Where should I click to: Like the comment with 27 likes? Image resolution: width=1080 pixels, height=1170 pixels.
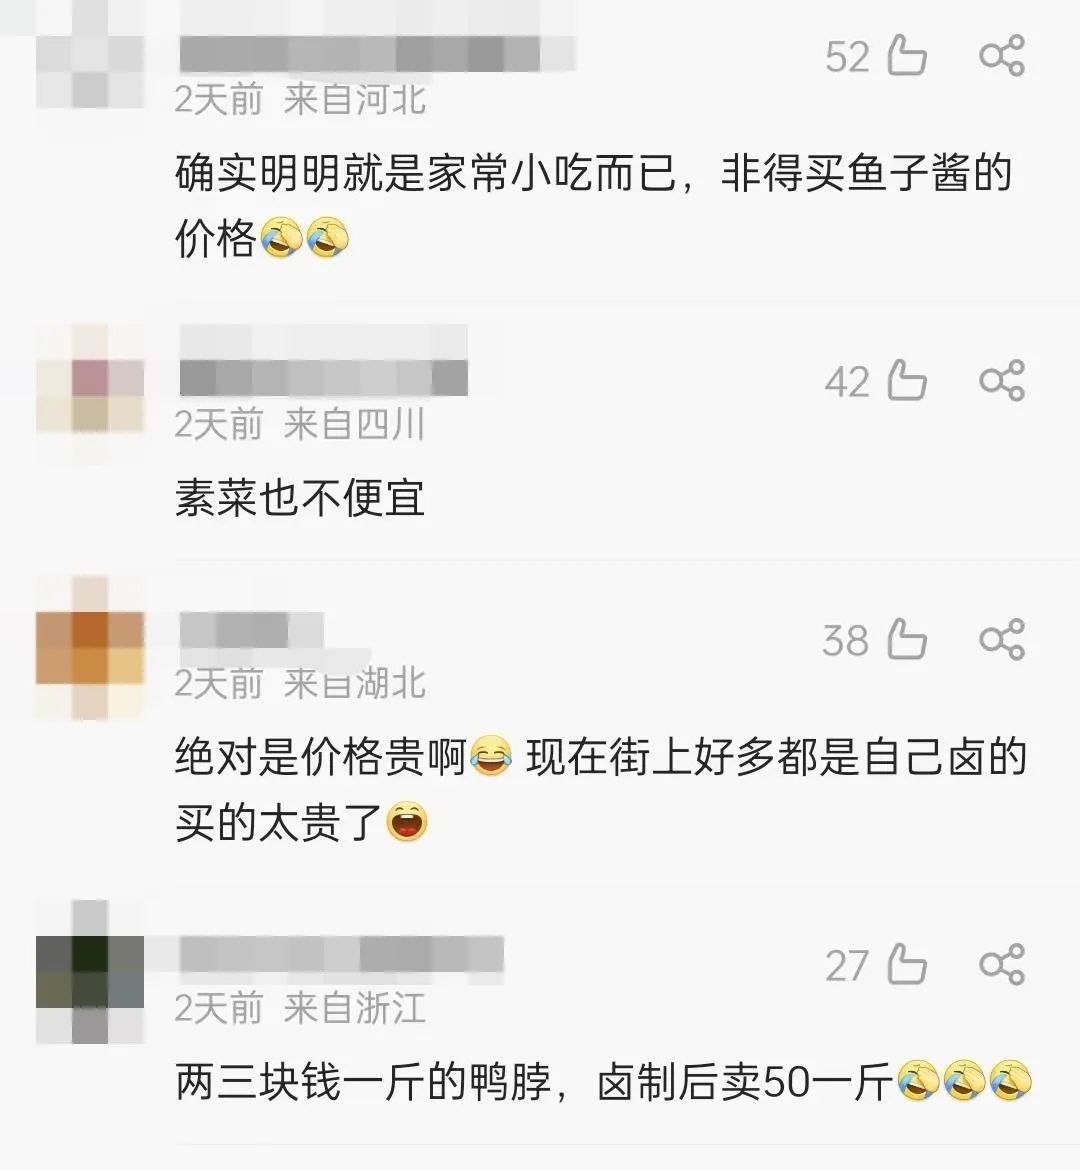(x=907, y=964)
